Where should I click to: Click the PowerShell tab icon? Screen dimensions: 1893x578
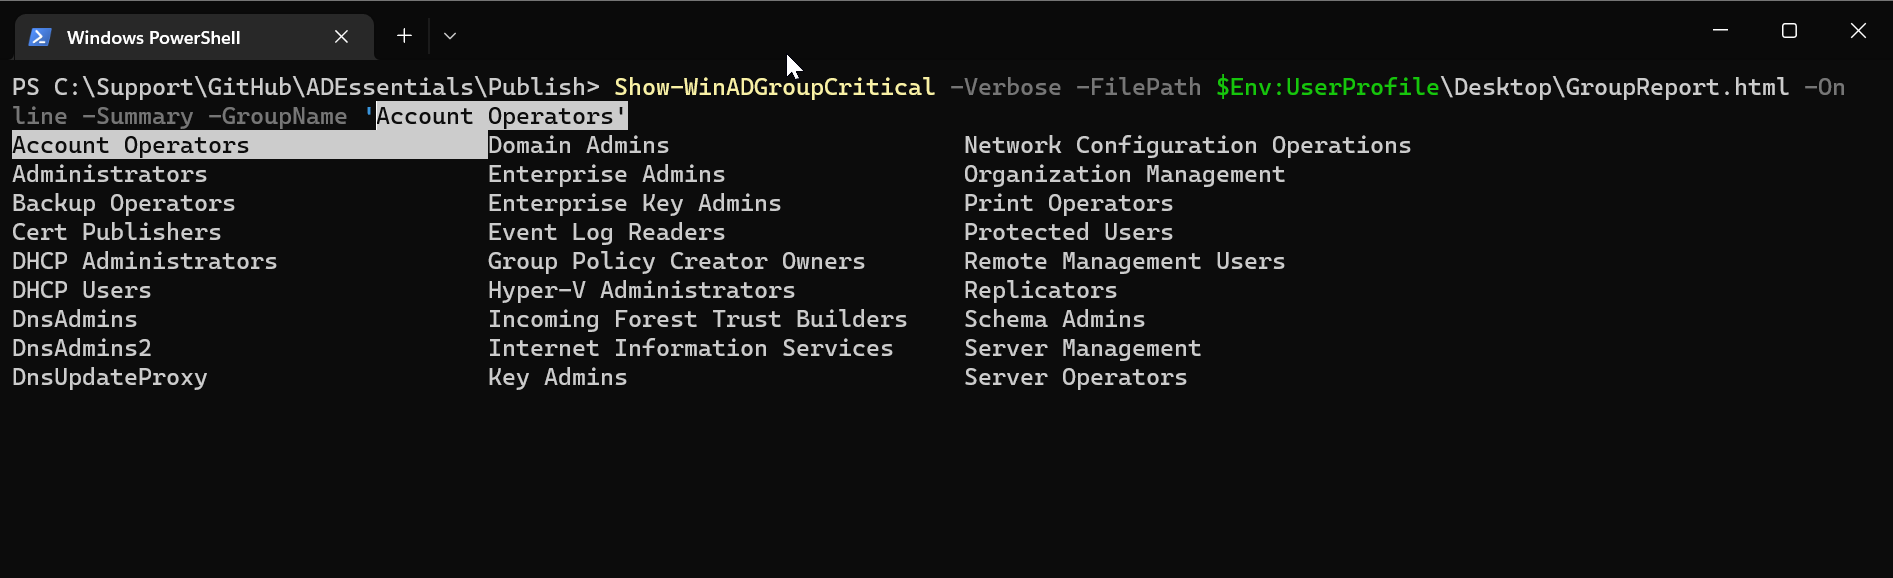pos(40,37)
